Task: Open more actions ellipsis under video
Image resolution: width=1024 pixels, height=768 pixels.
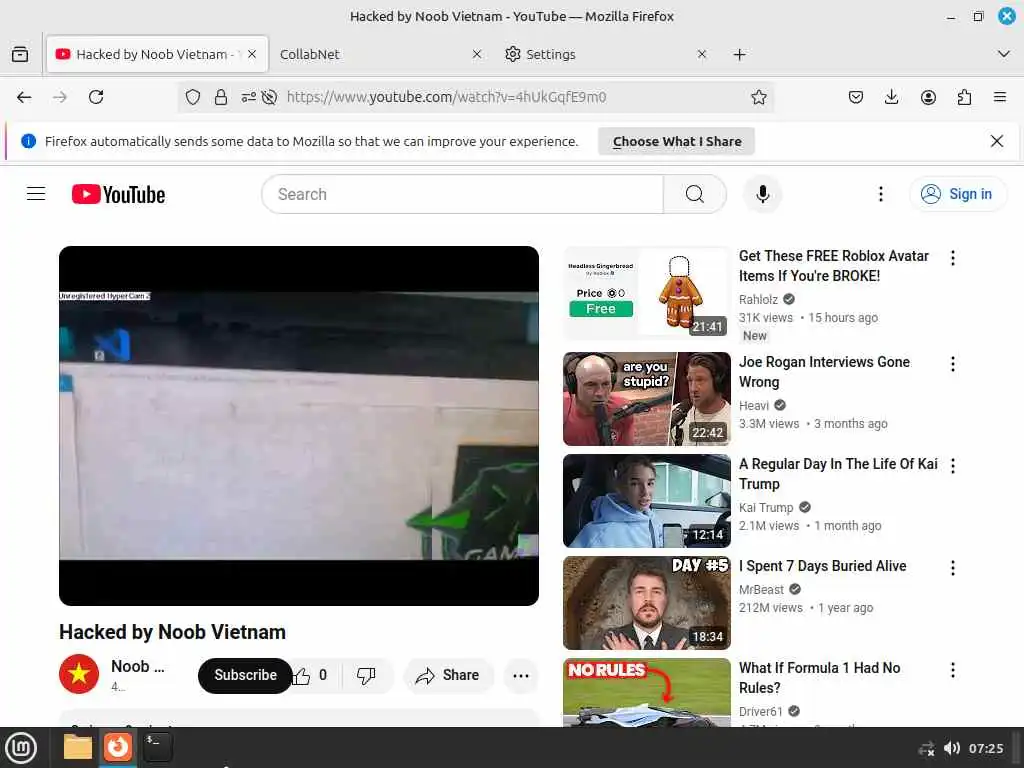Action: coord(520,675)
